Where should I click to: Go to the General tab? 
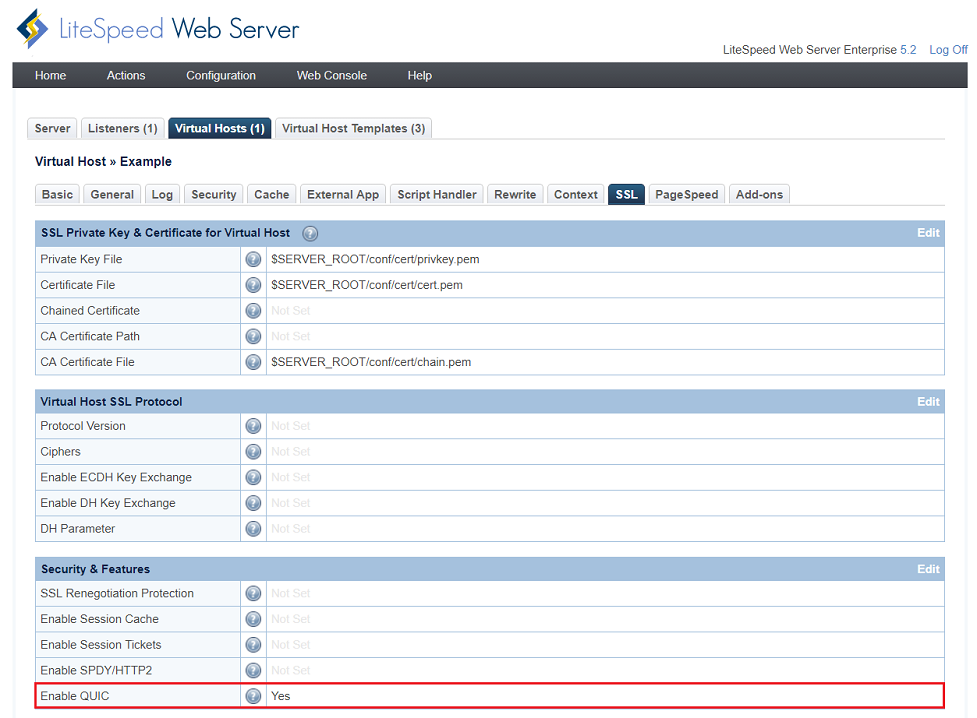[x=112, y=194]
